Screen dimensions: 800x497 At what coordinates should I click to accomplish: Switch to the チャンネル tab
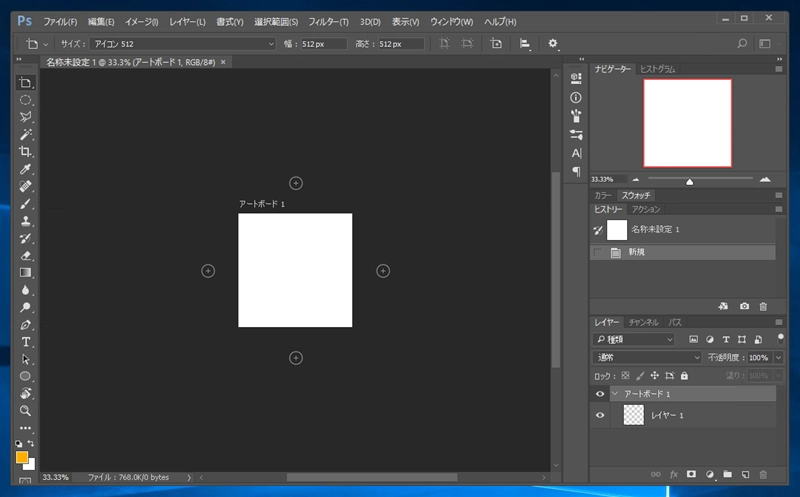coord(643,322)
